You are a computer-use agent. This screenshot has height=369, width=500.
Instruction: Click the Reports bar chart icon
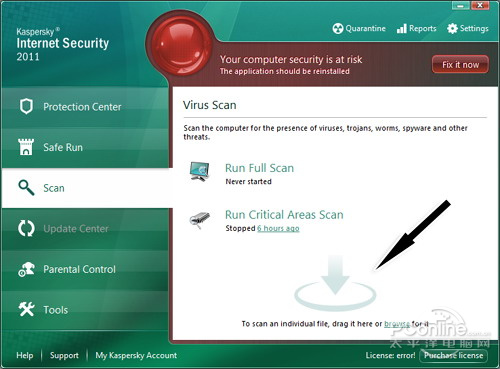tap(402, 29)
